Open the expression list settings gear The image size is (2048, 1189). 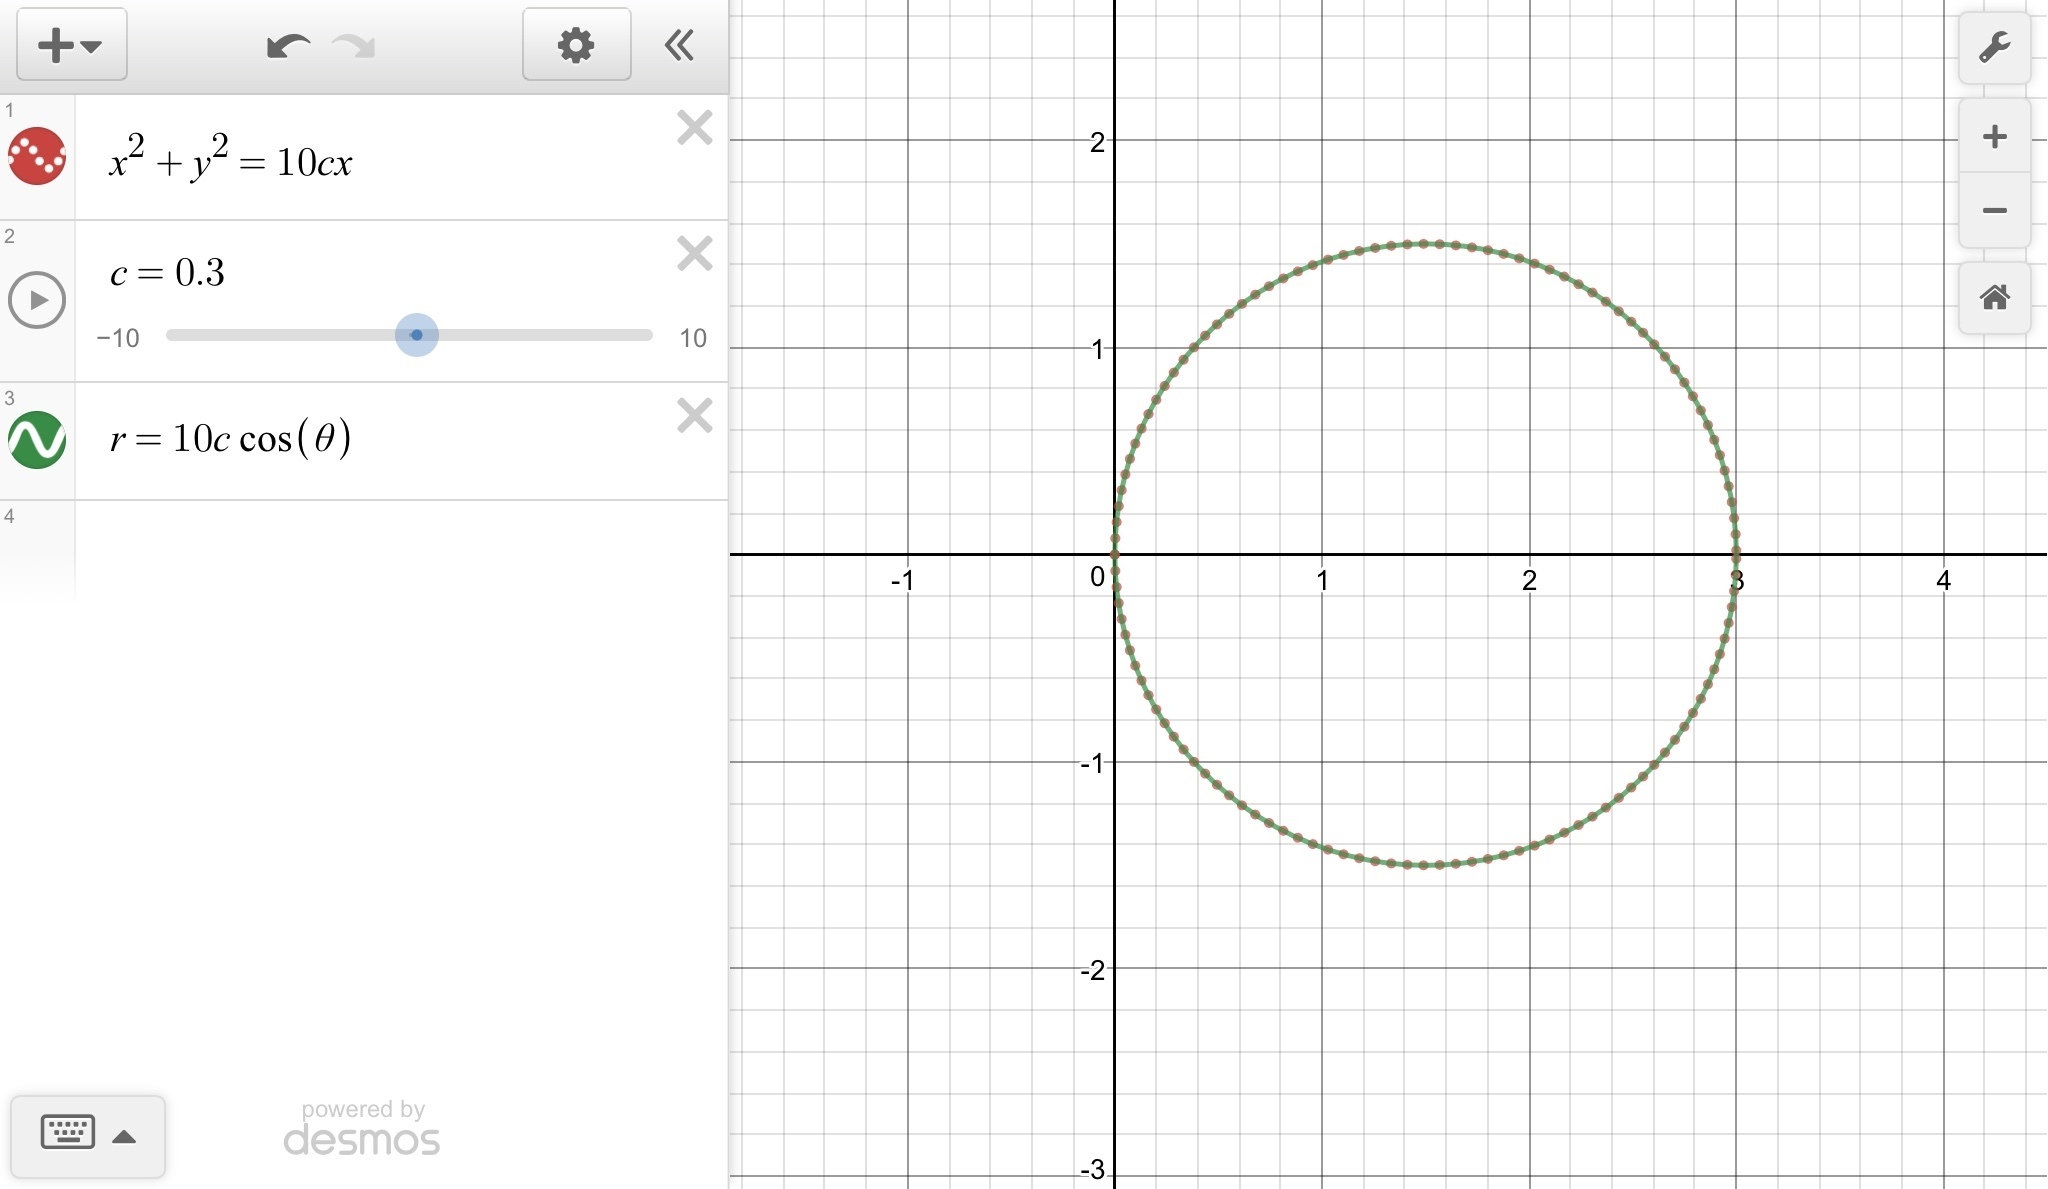coord(576,45)
